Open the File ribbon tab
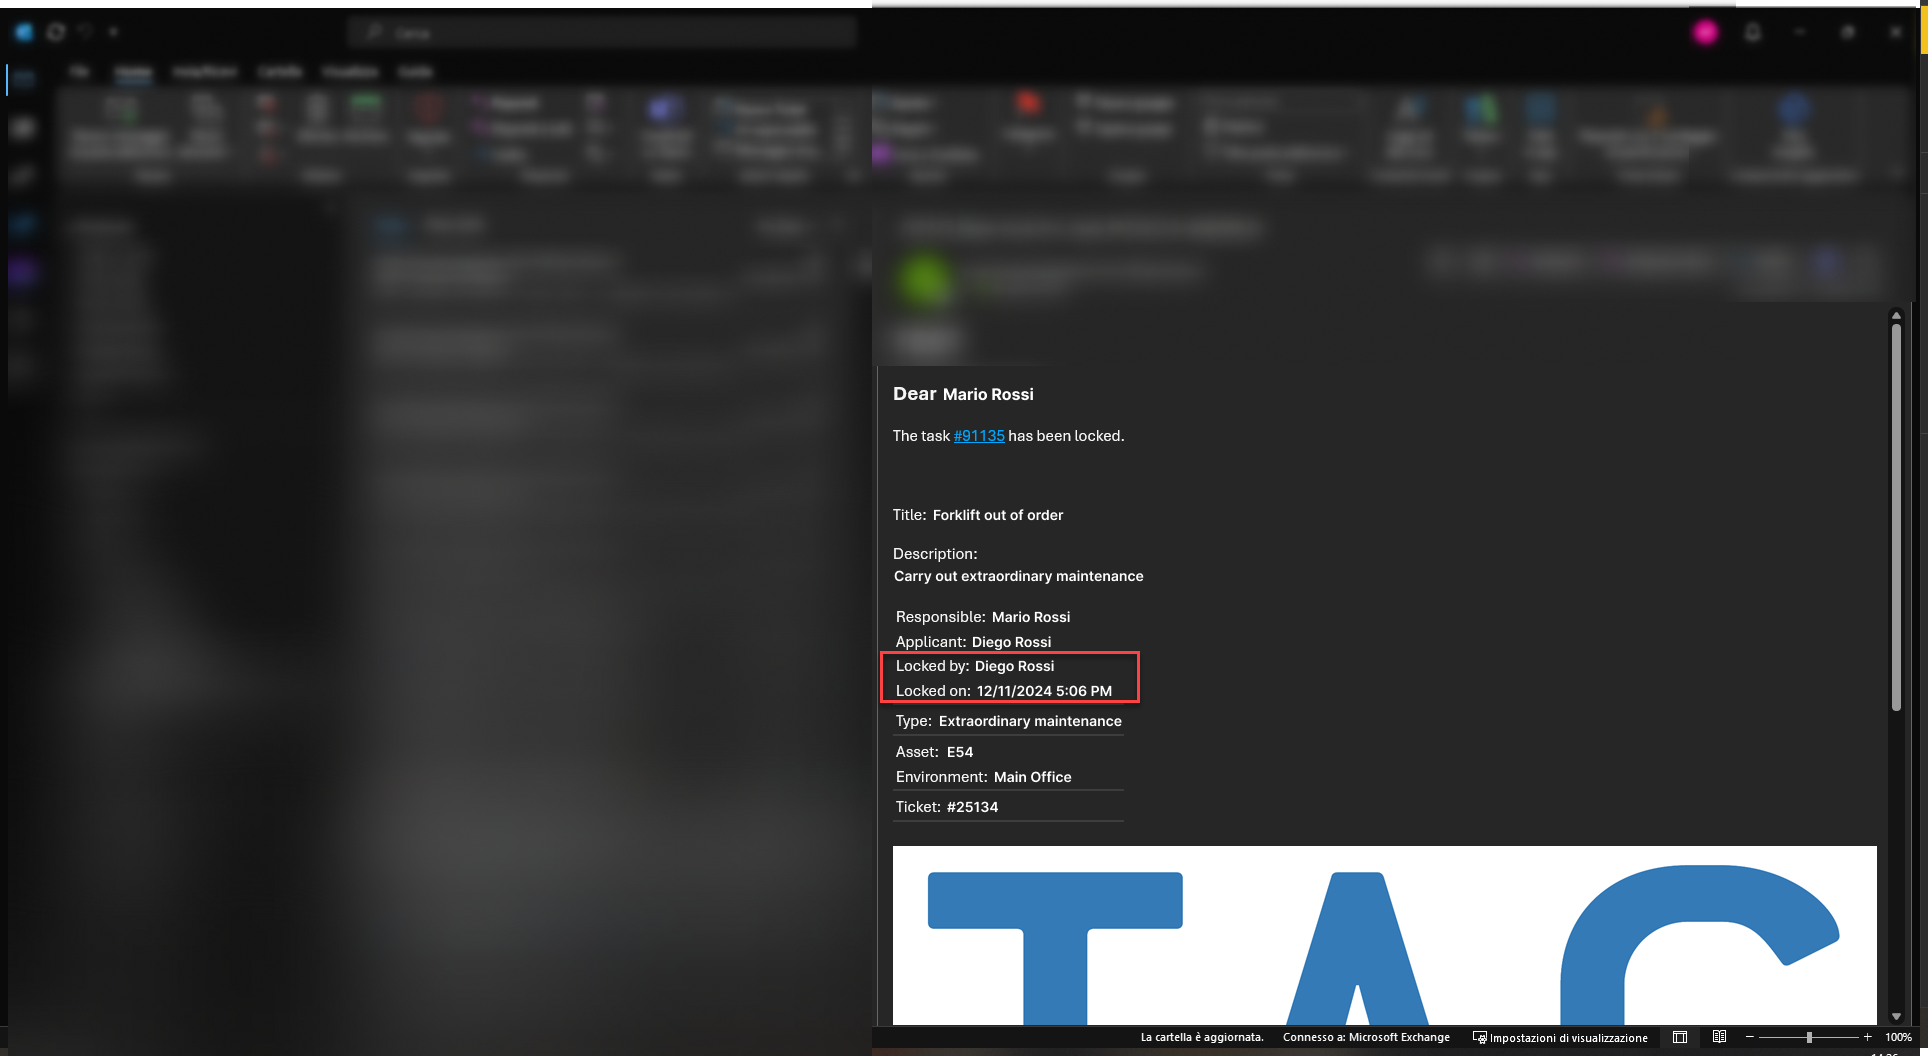The height and width of the screenshot is (1056, 1928). coord(80,72)
